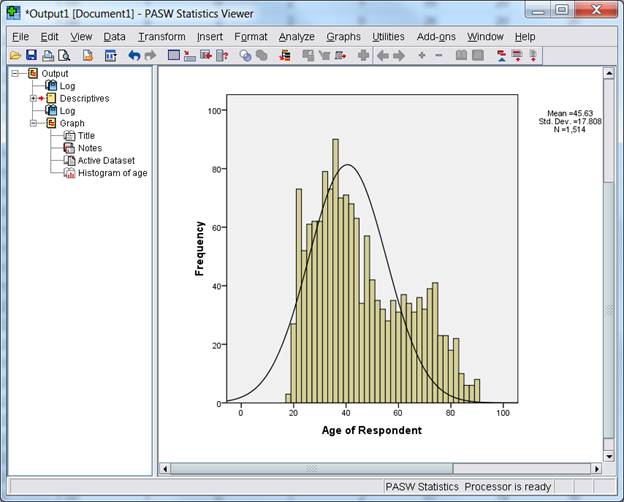Select Histogram of age outline item

(x=113, y=173)
